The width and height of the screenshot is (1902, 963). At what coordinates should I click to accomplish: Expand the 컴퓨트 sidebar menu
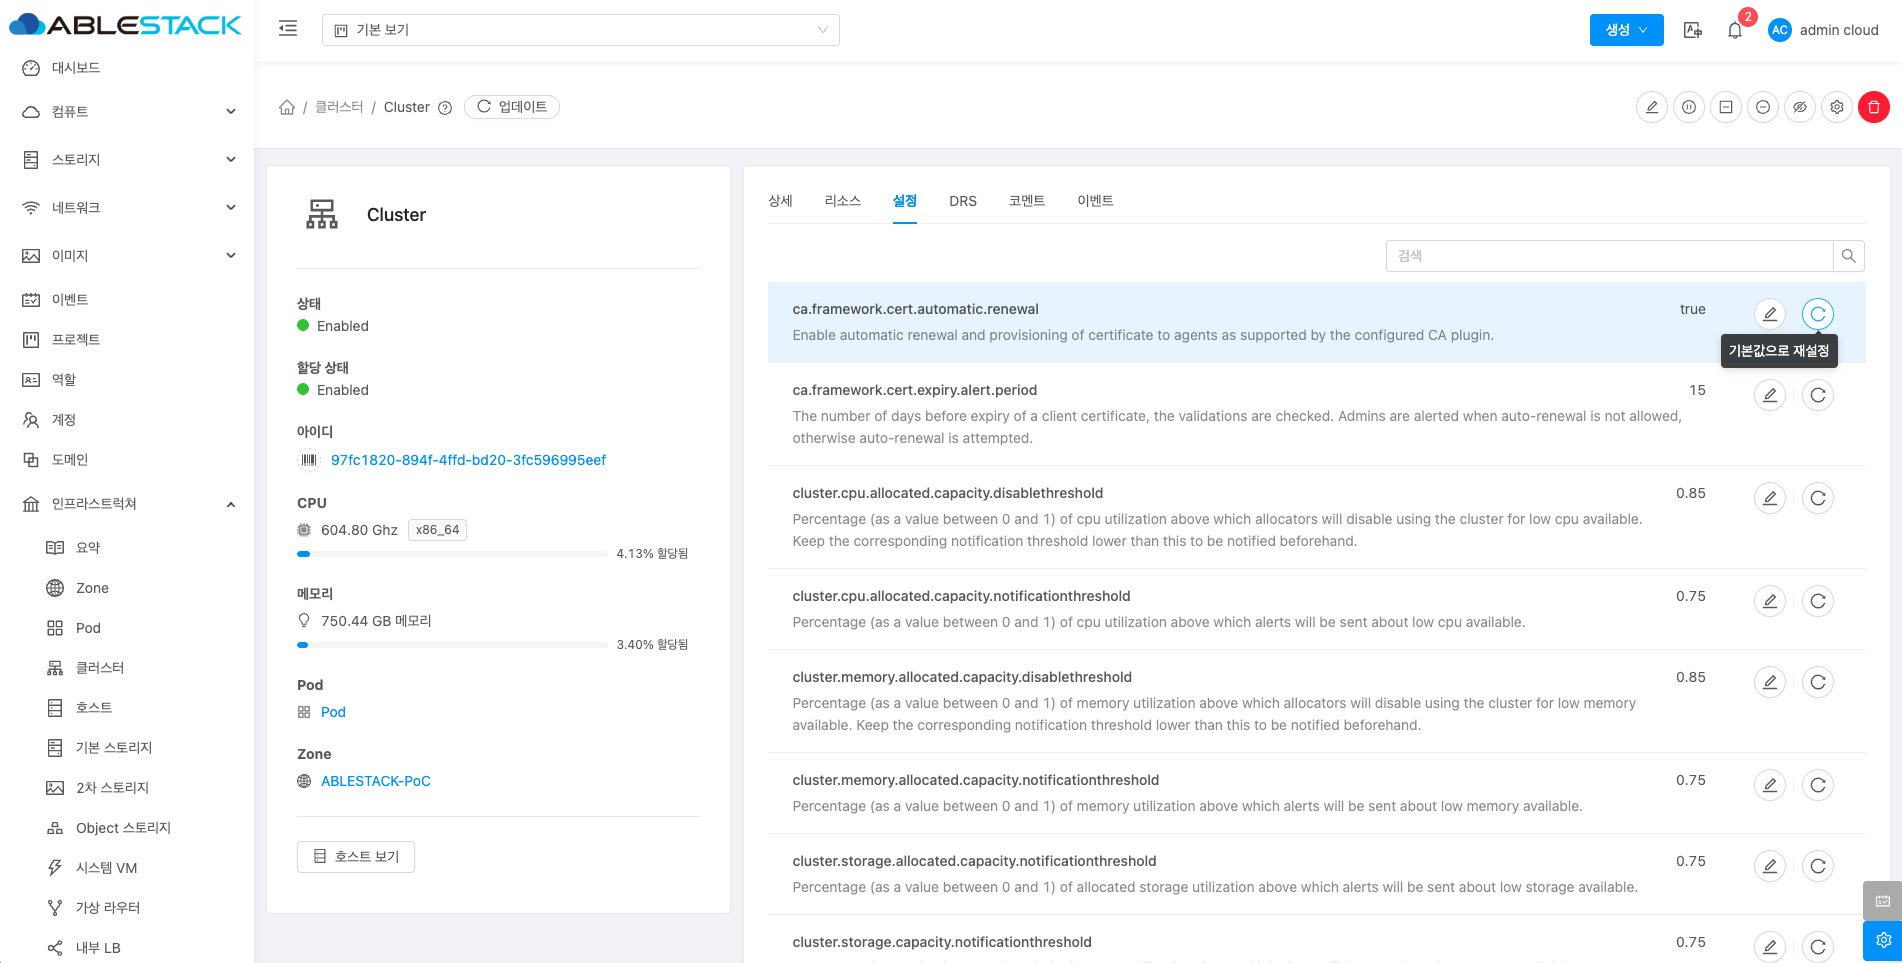pyautogui.click(x=128, y=112)
